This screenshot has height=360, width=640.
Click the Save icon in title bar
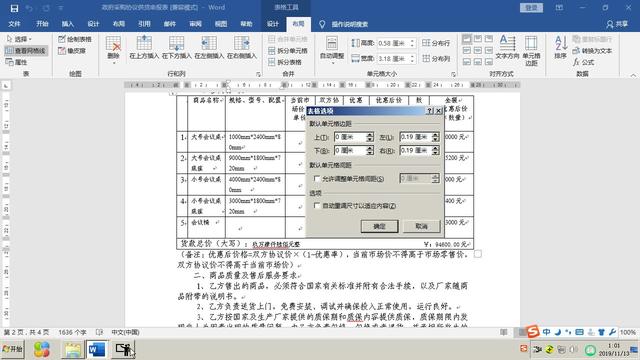pyautogui.click(x=14, y=8)
